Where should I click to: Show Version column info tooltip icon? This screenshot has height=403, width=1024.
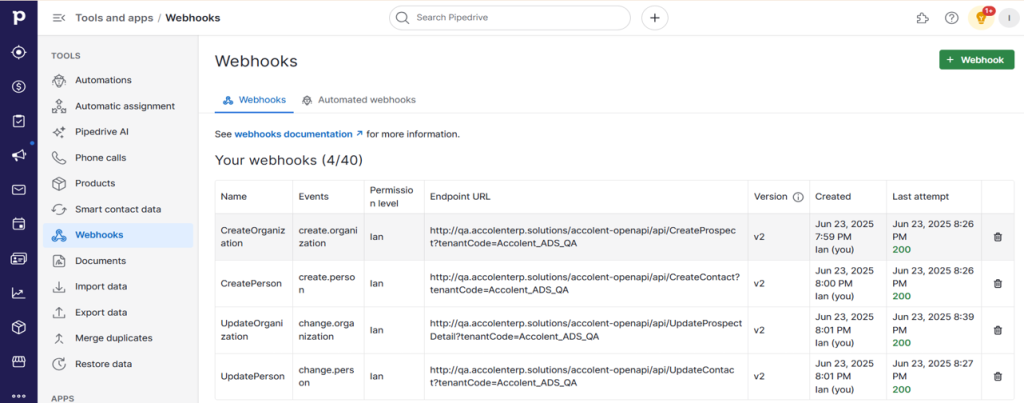pos(797,197)
